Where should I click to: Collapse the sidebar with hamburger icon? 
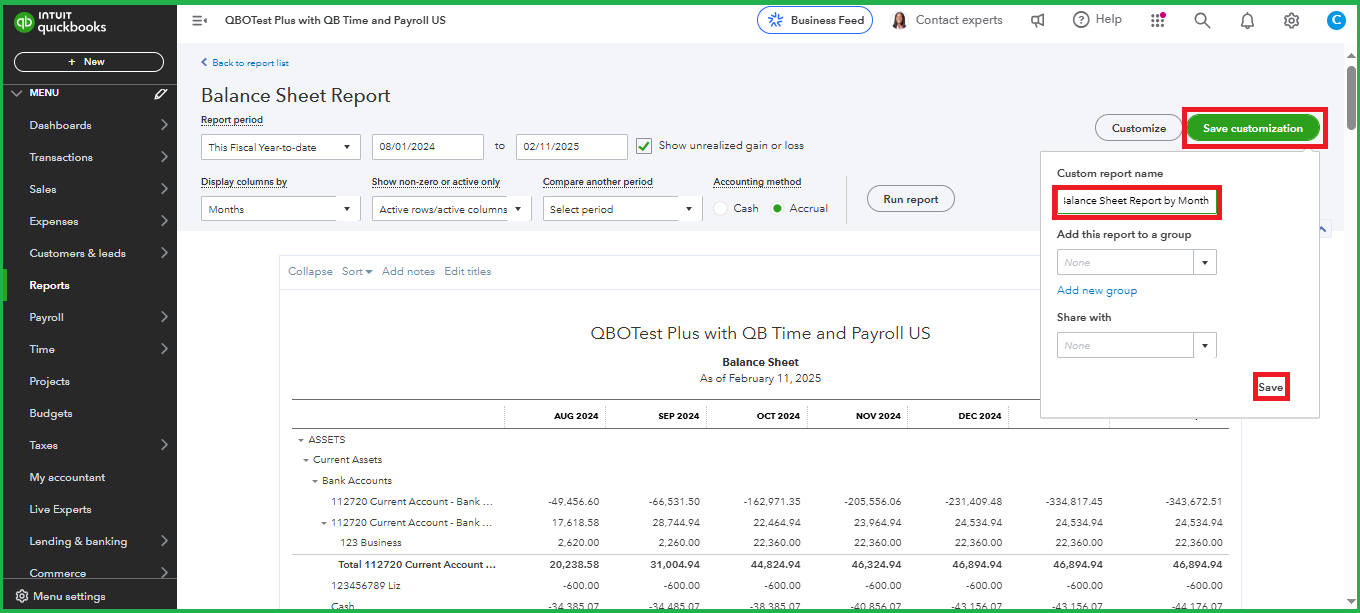click(199, 20)
